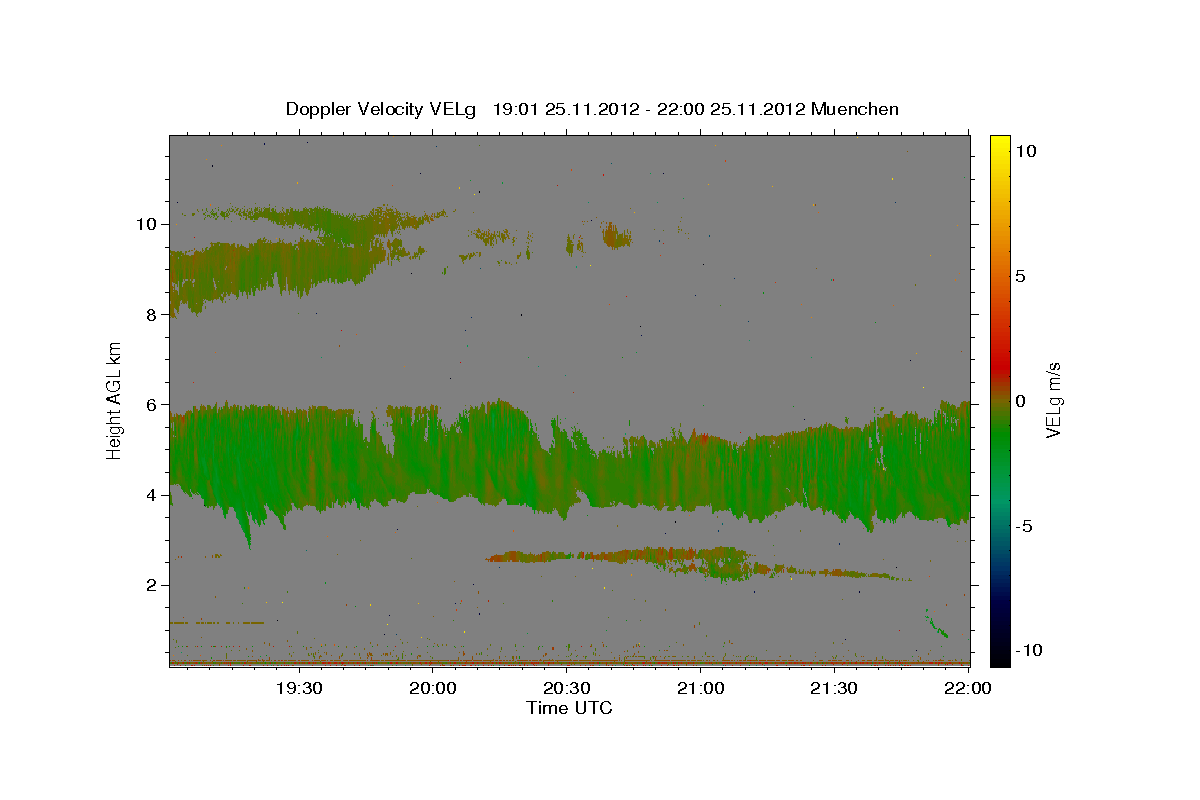The image size is (1200, 800).
Task: Click the 20:30 time tick label
Action: (x=566, y=688)
